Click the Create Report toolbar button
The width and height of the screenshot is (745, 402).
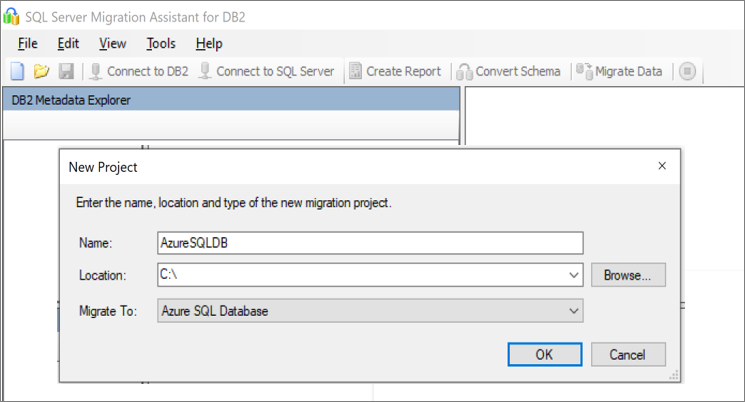(394, 71)
